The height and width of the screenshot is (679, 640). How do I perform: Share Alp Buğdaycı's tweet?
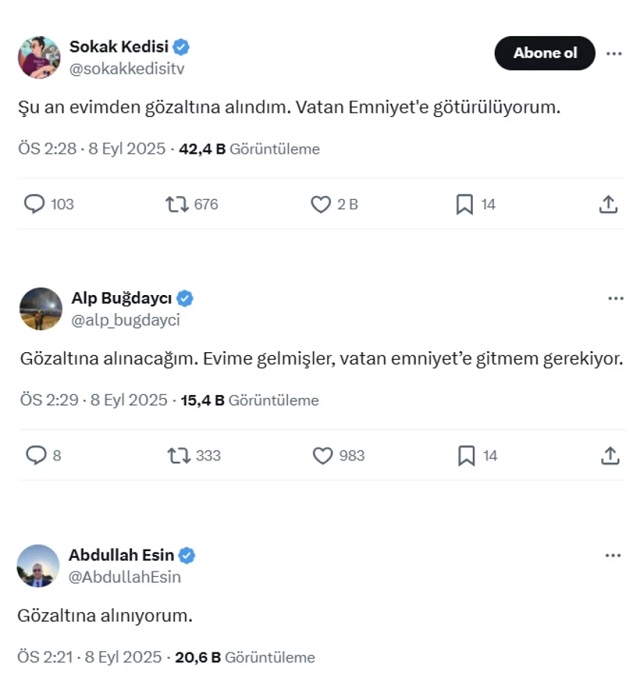coord(609,455)
